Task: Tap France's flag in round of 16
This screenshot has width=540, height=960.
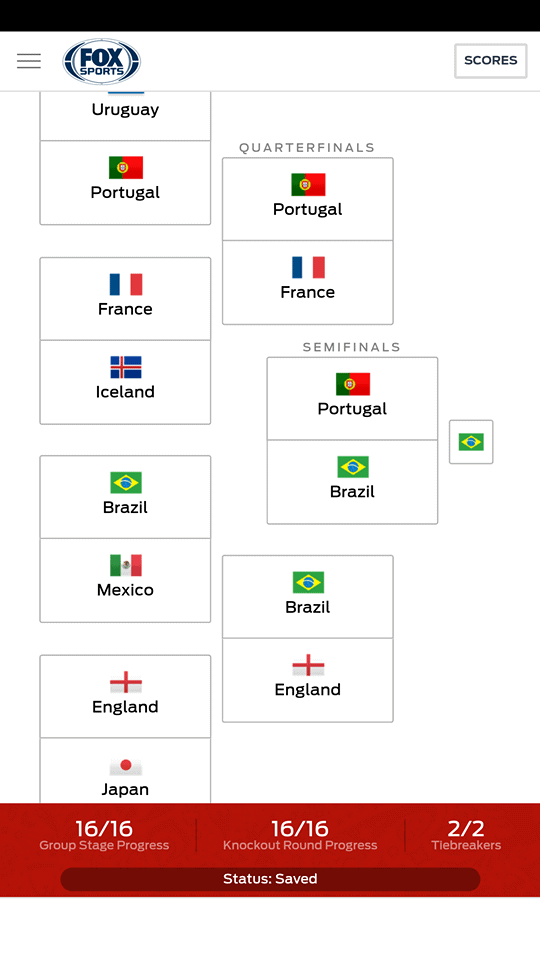Action: 126,284
